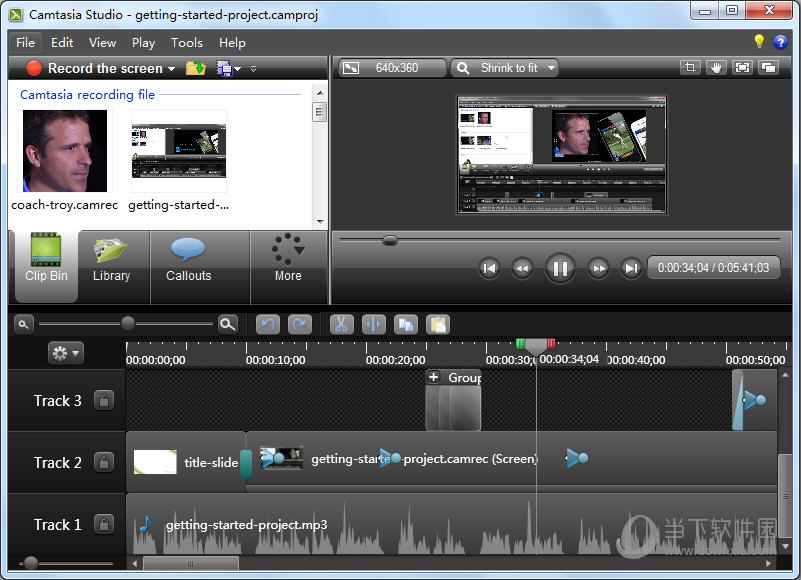This screenshot has width=801, height=580.
Task: Toggle the lock on Track 1
Action: (x=104, y=524)
